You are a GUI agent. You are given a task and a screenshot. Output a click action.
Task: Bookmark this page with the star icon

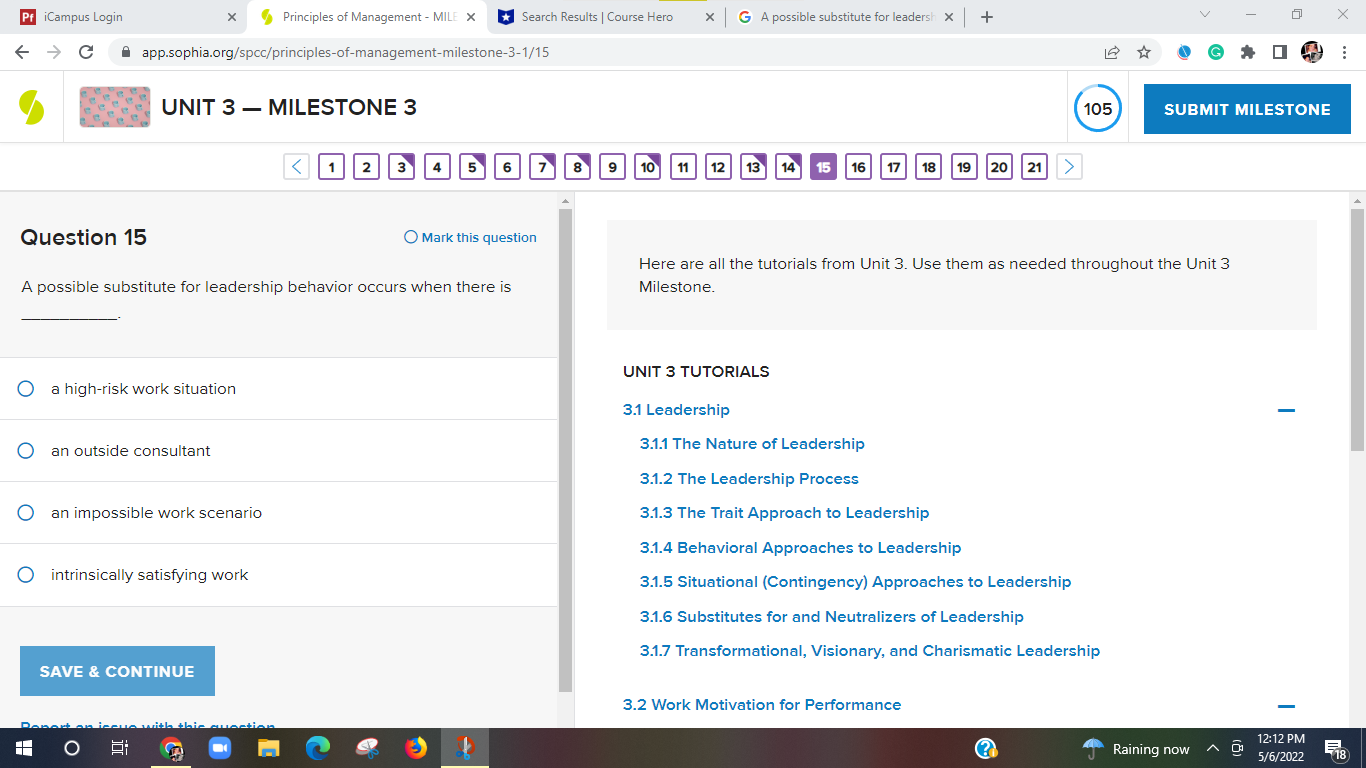click(1144, 52)
